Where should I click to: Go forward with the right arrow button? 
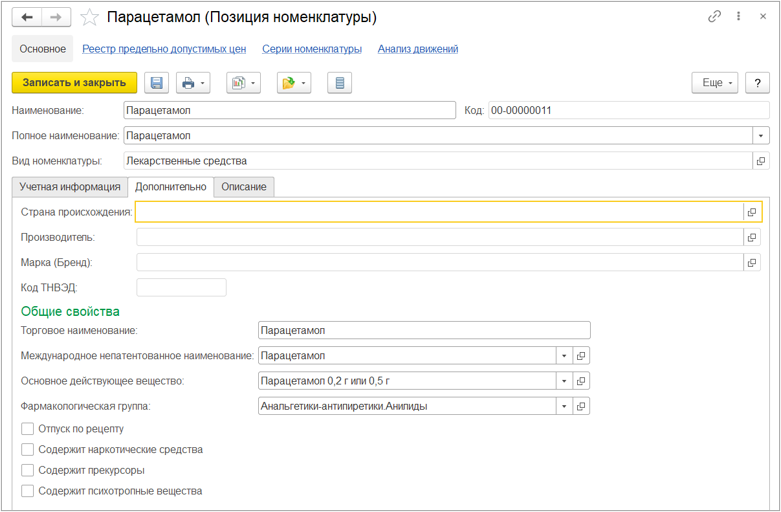click(x=56, y=17)
